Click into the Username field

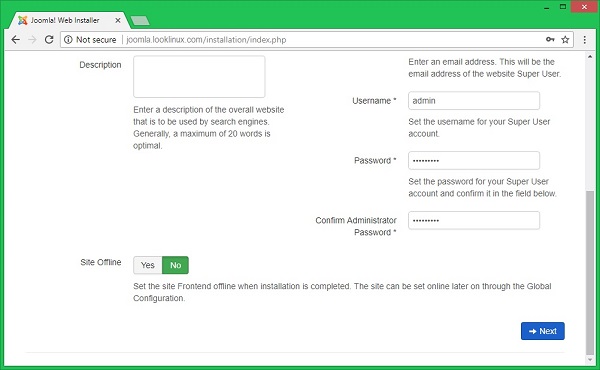tap(474, 101)
